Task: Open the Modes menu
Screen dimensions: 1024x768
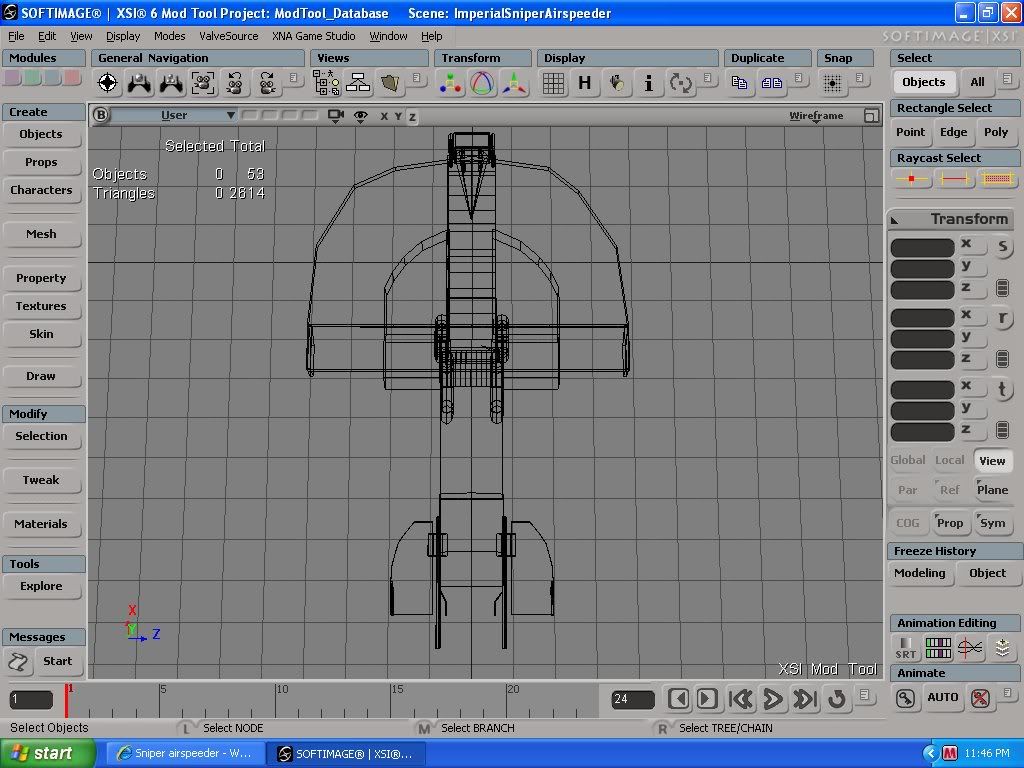Action: coord(170,36)
